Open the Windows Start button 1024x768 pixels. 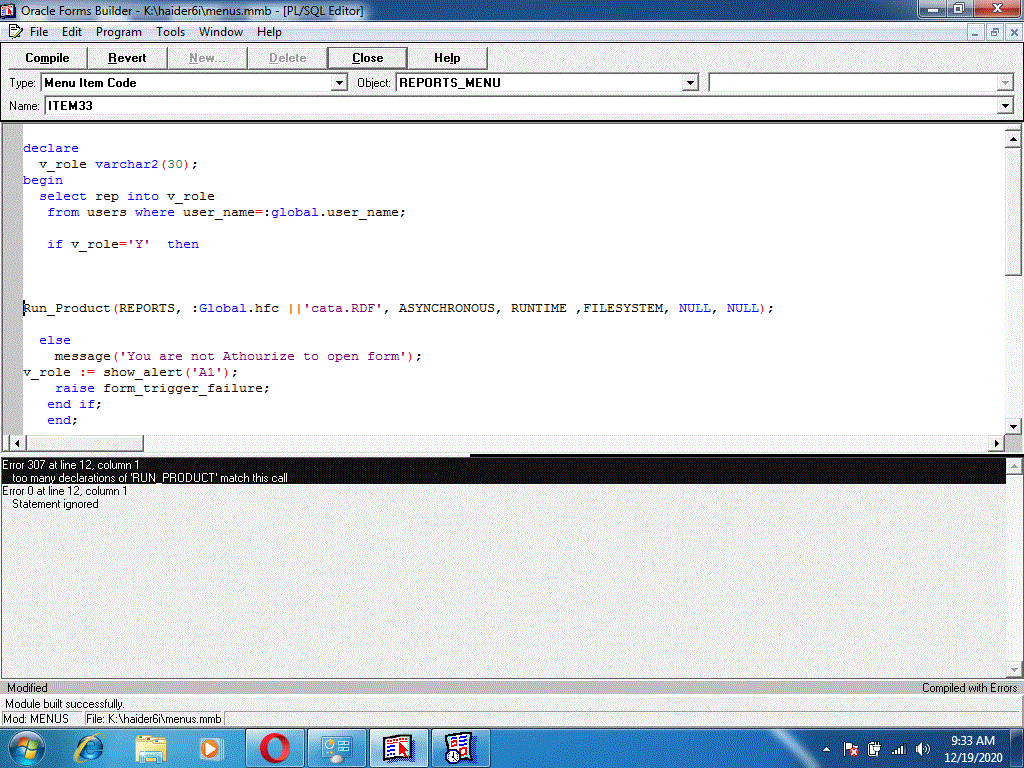pyautogui.click(x=27, y=748)
